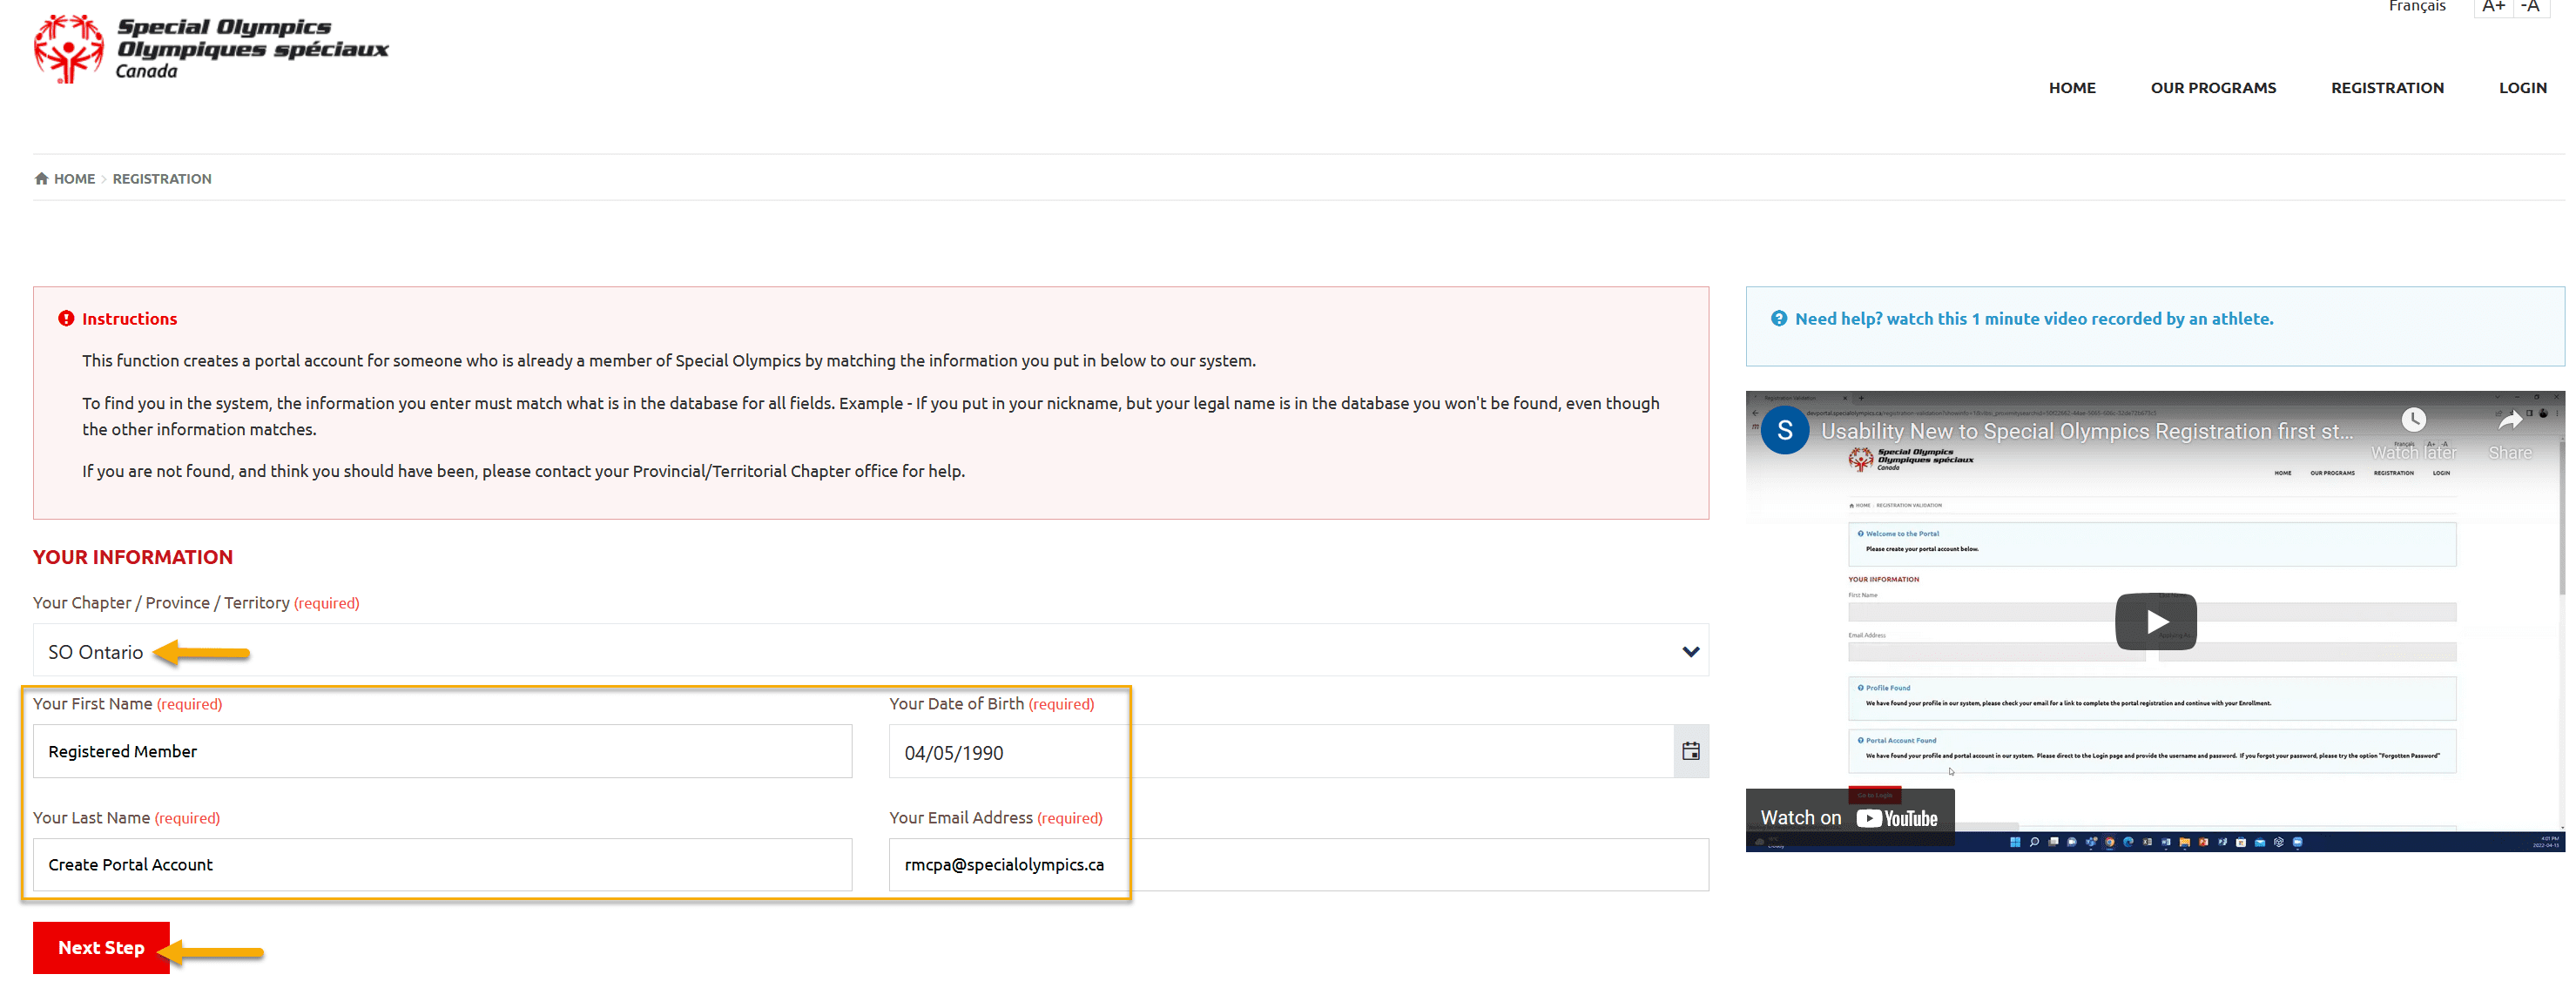Click the Your First Name field
Image resolution: width=2576 pixels, height=981 pixels.
coord(442,751)
